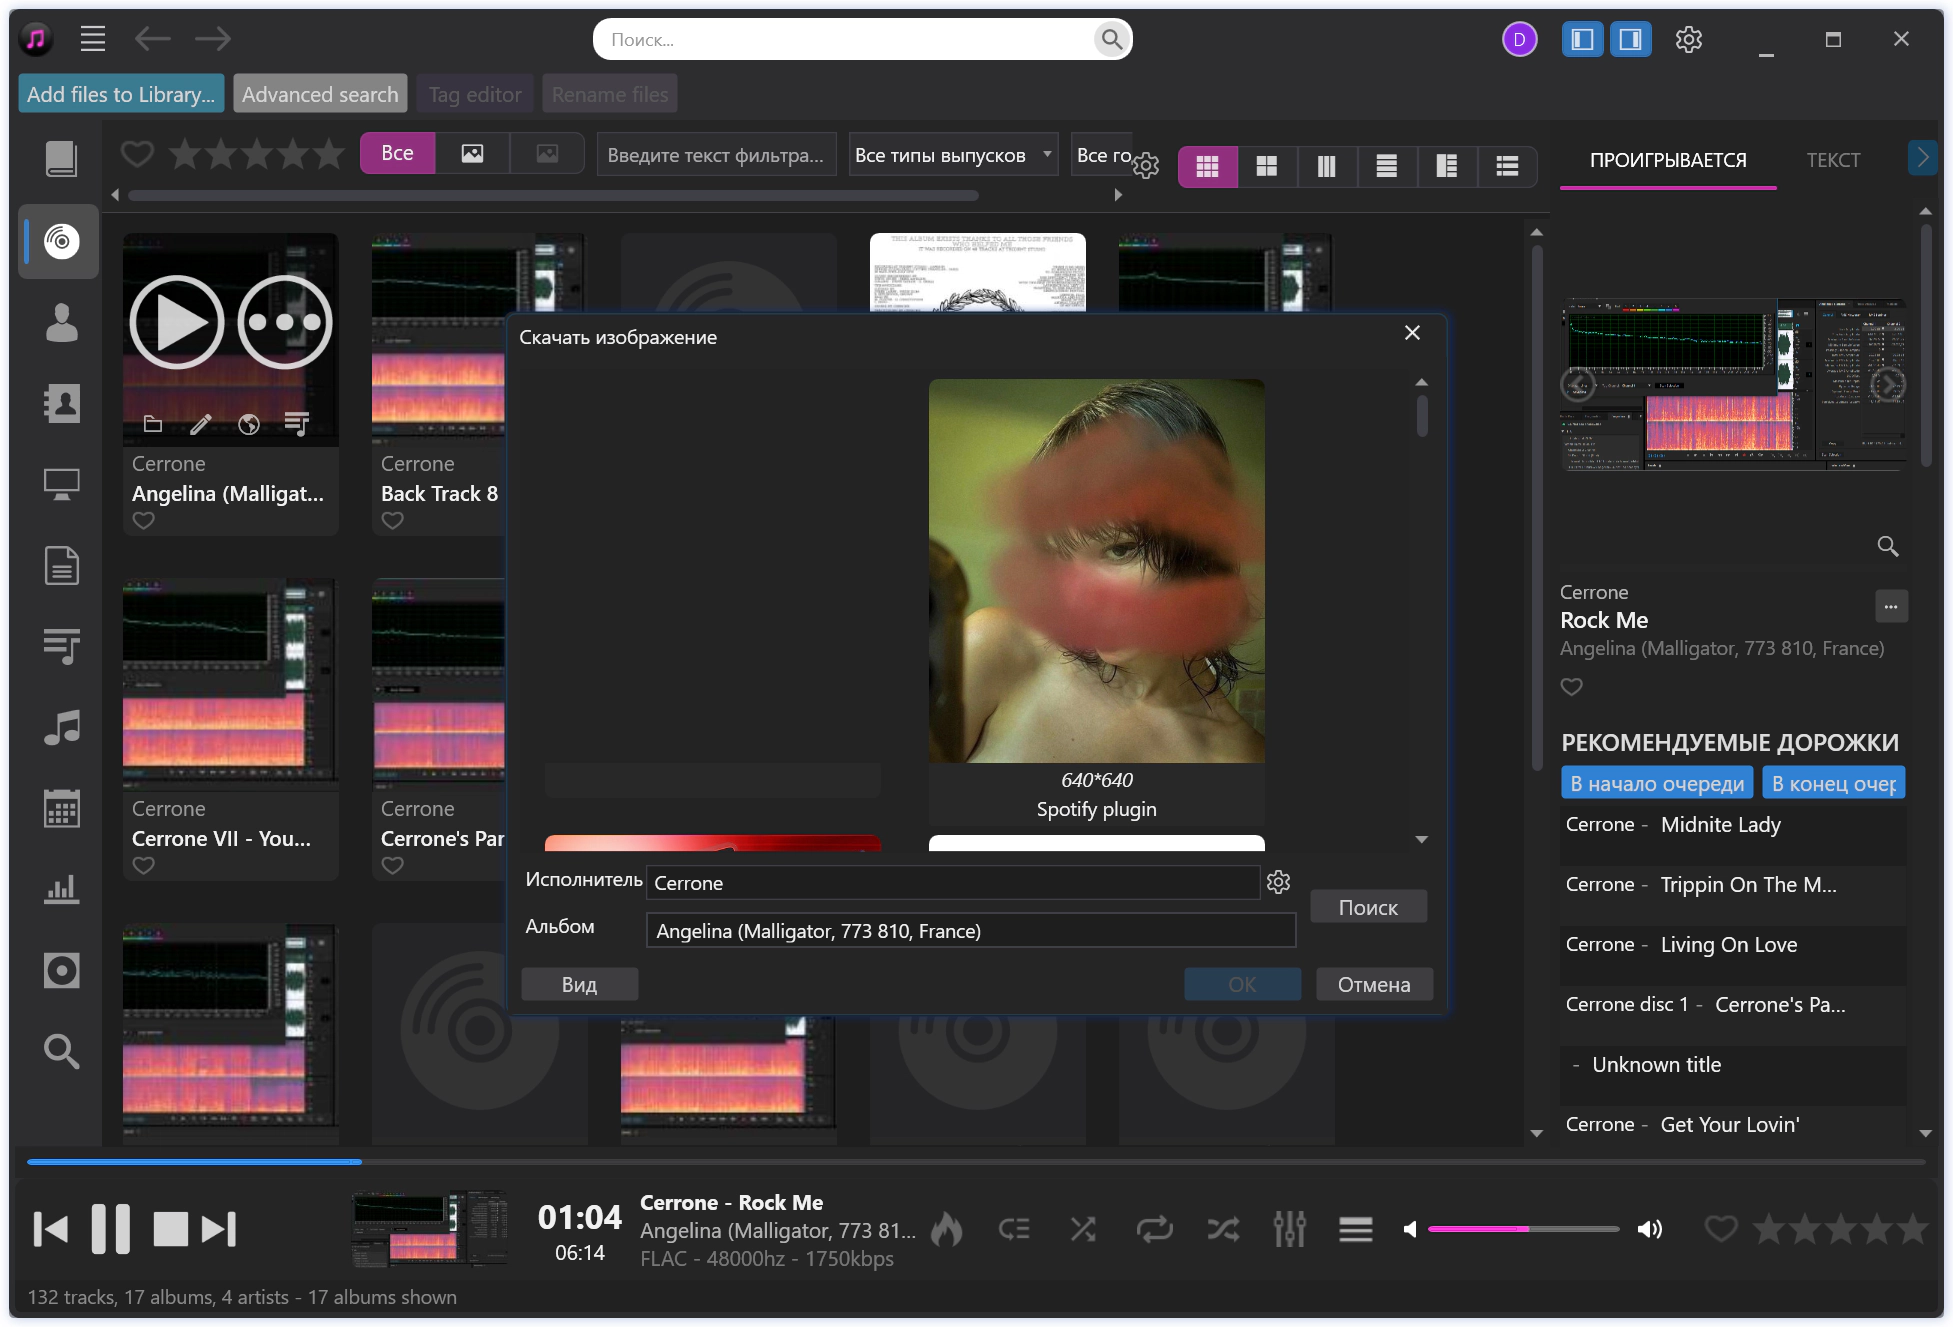1953x1327 pixels.
Task: Select the Все filter tab
Action: pyautogui.click(x=397, y=153)
